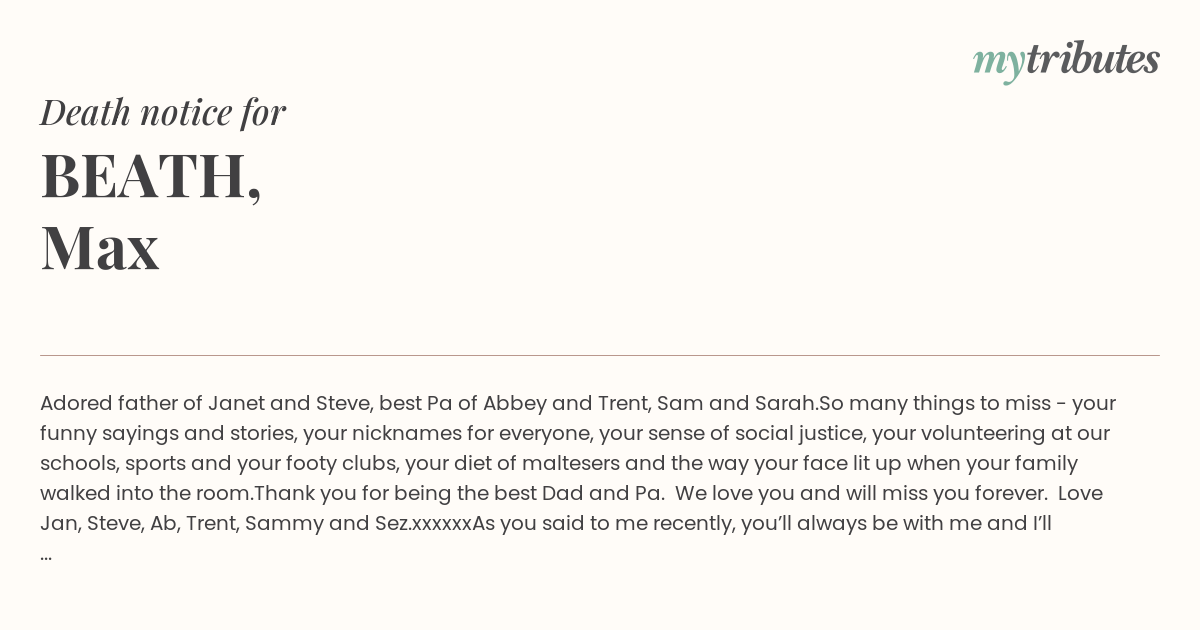This screenshot has height=630, width=1200.
Task: Click the green 'my' part of logo
Action: [998, 65]
